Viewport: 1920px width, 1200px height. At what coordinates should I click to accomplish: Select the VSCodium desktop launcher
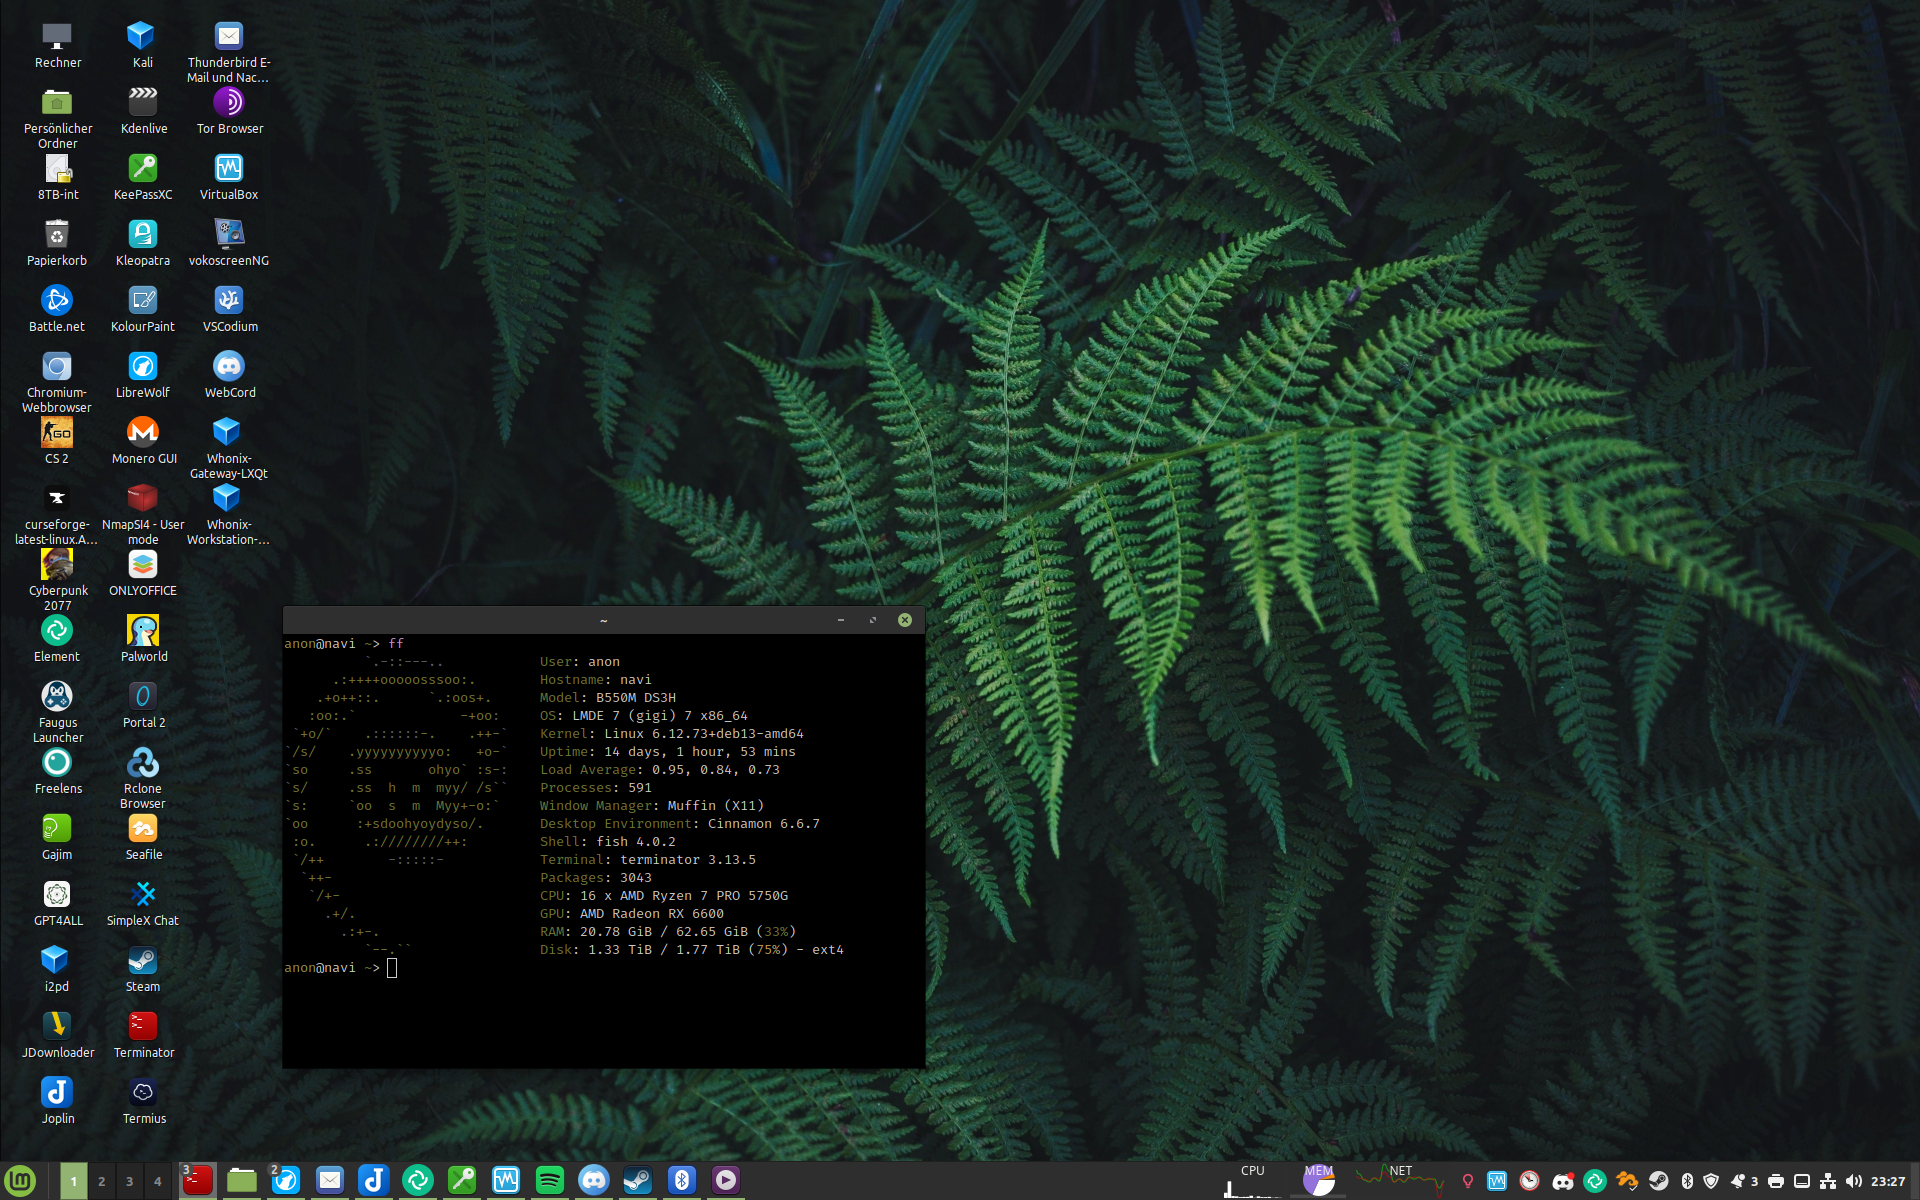[x=229, y=301]
